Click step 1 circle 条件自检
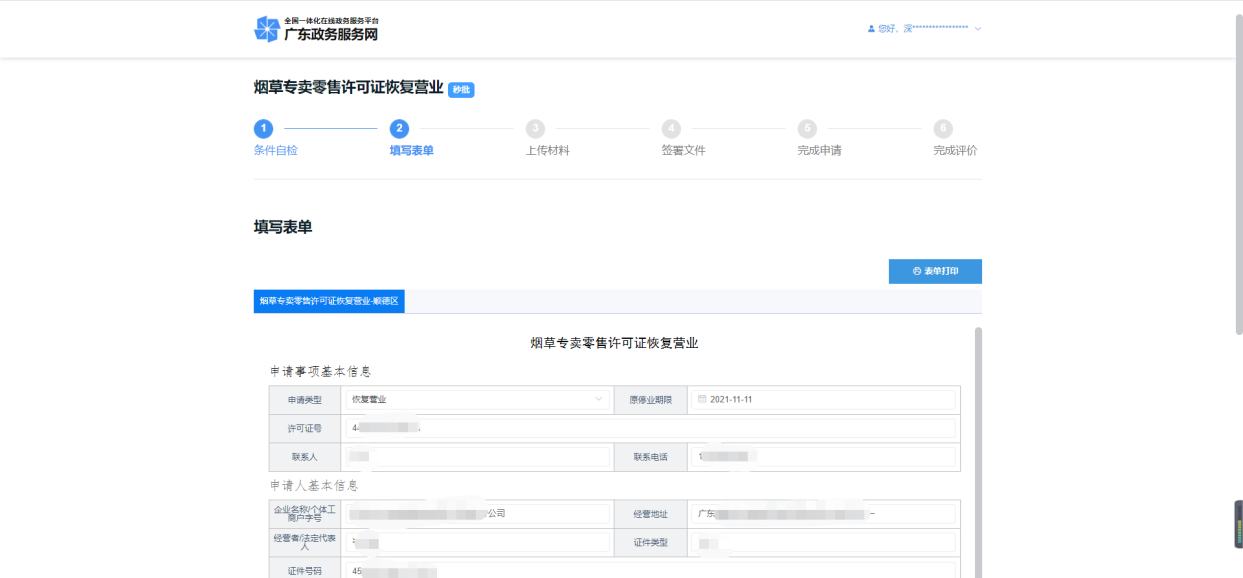This screenshot has width=1243, height=578. tap(263, 128)
